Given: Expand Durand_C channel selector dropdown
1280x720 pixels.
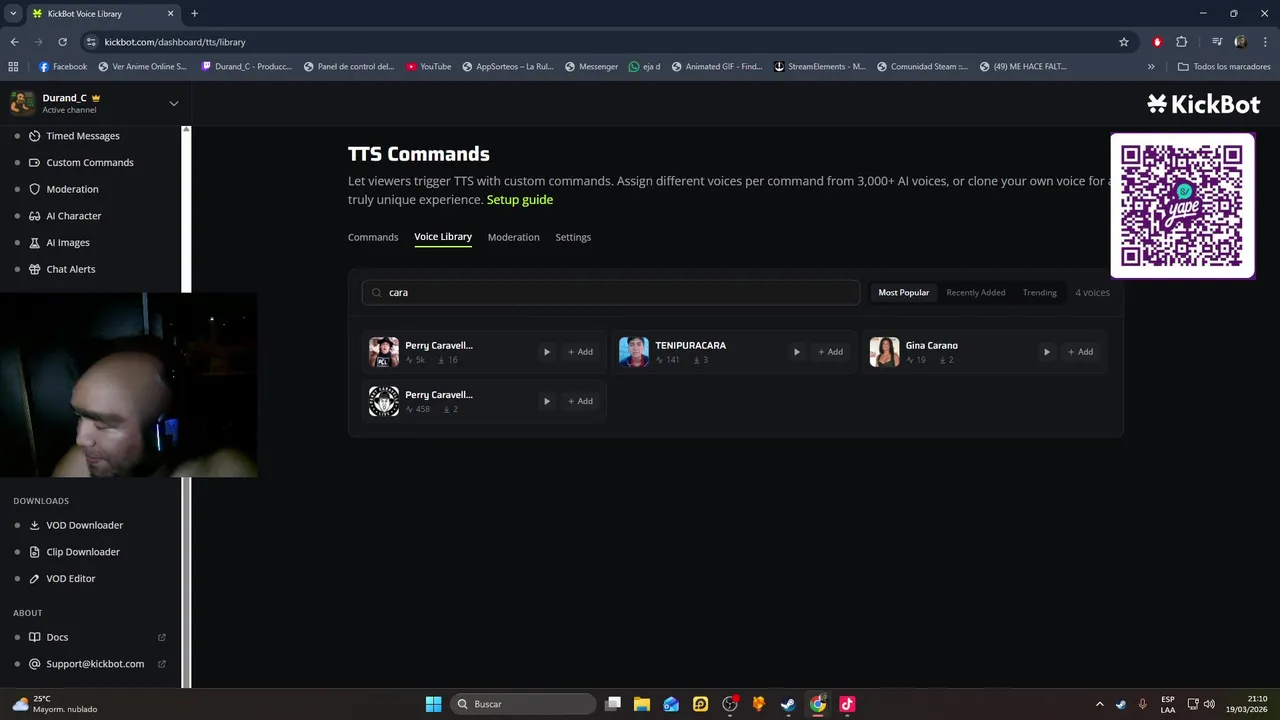Looking at the screenshot, I should point(174,103).
